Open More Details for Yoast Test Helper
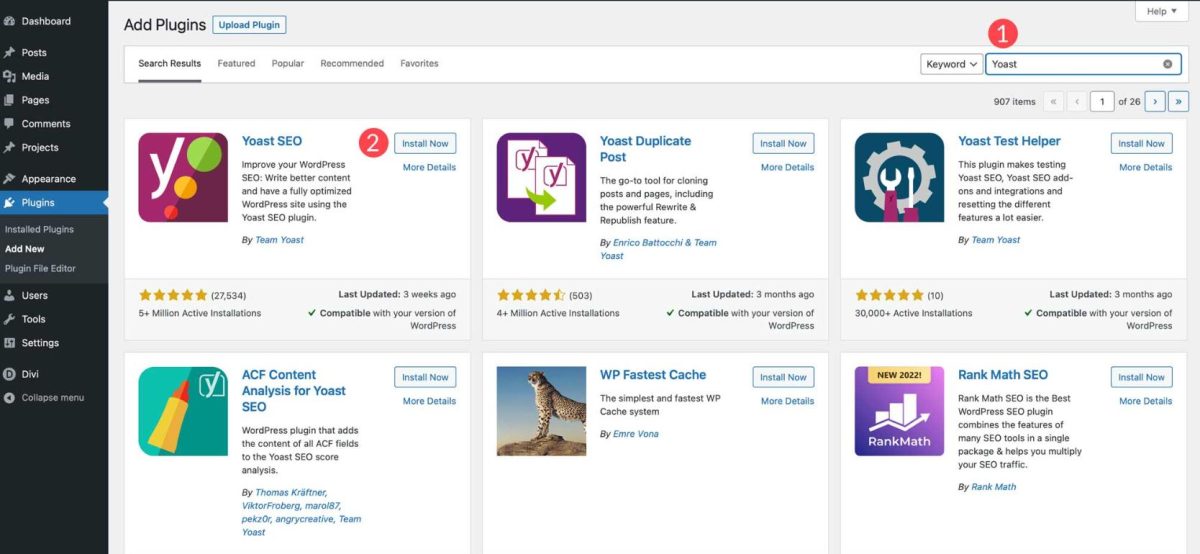The height and width of the screenshot is (554, 1200). coord(1145,167)
